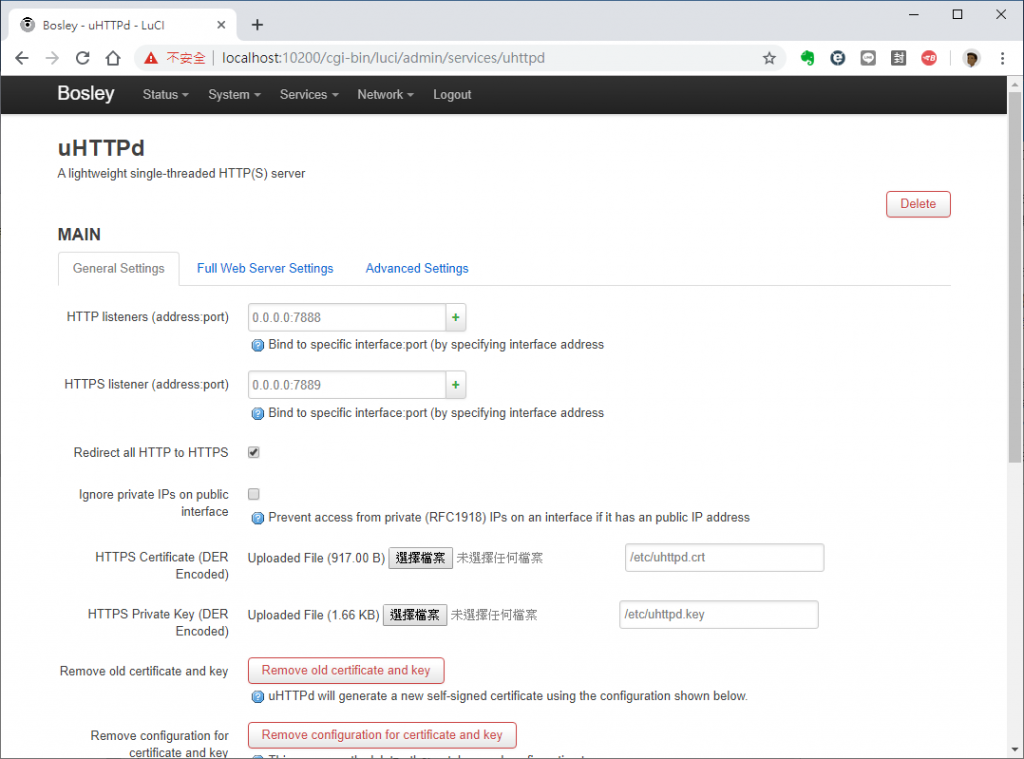Open the LINE chat extension icon

click(868, 58)
